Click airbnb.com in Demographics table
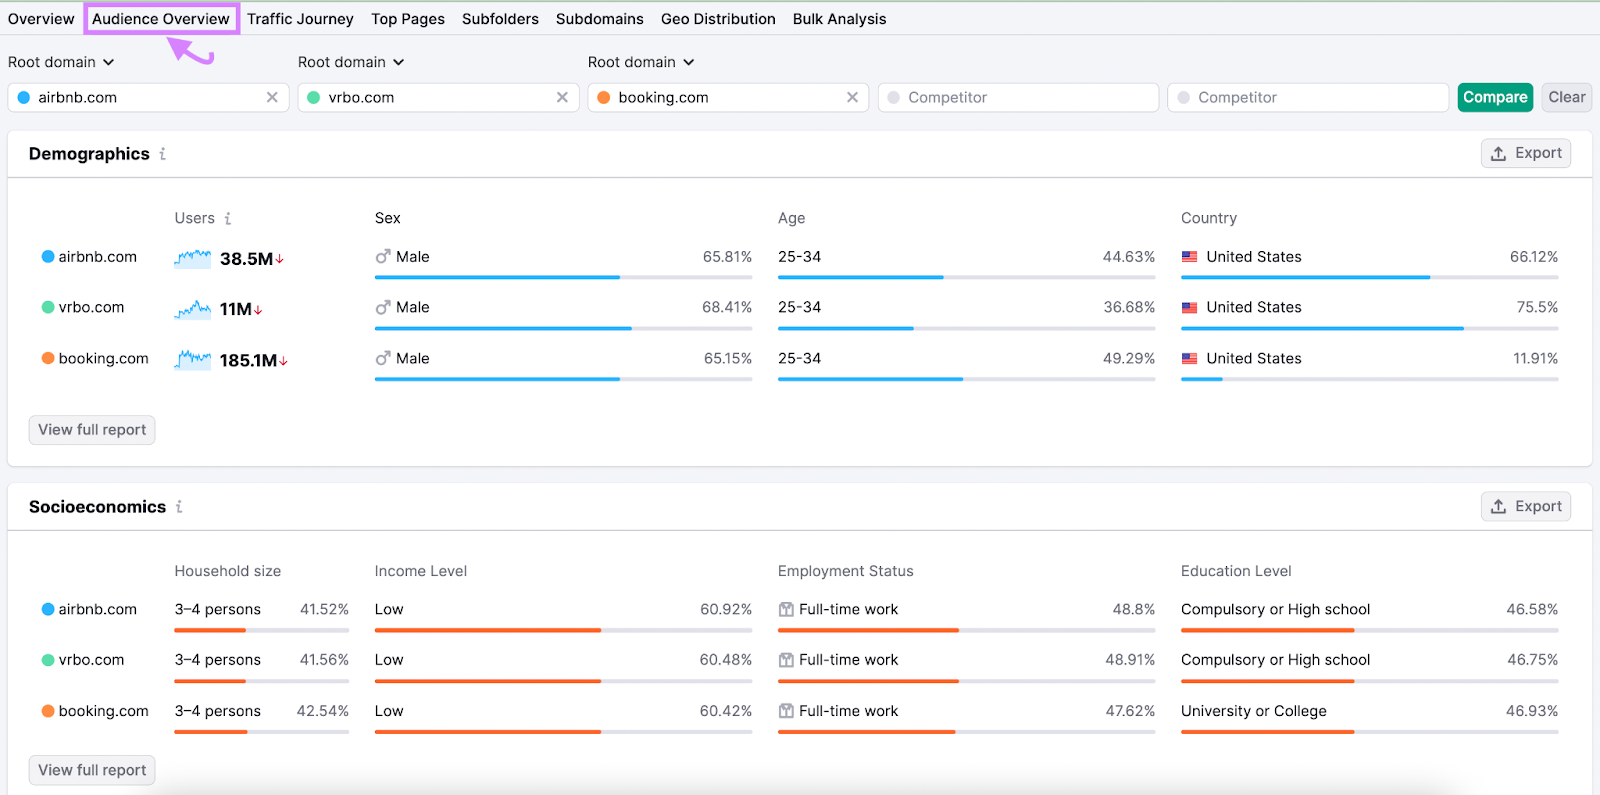 point(97,257)
